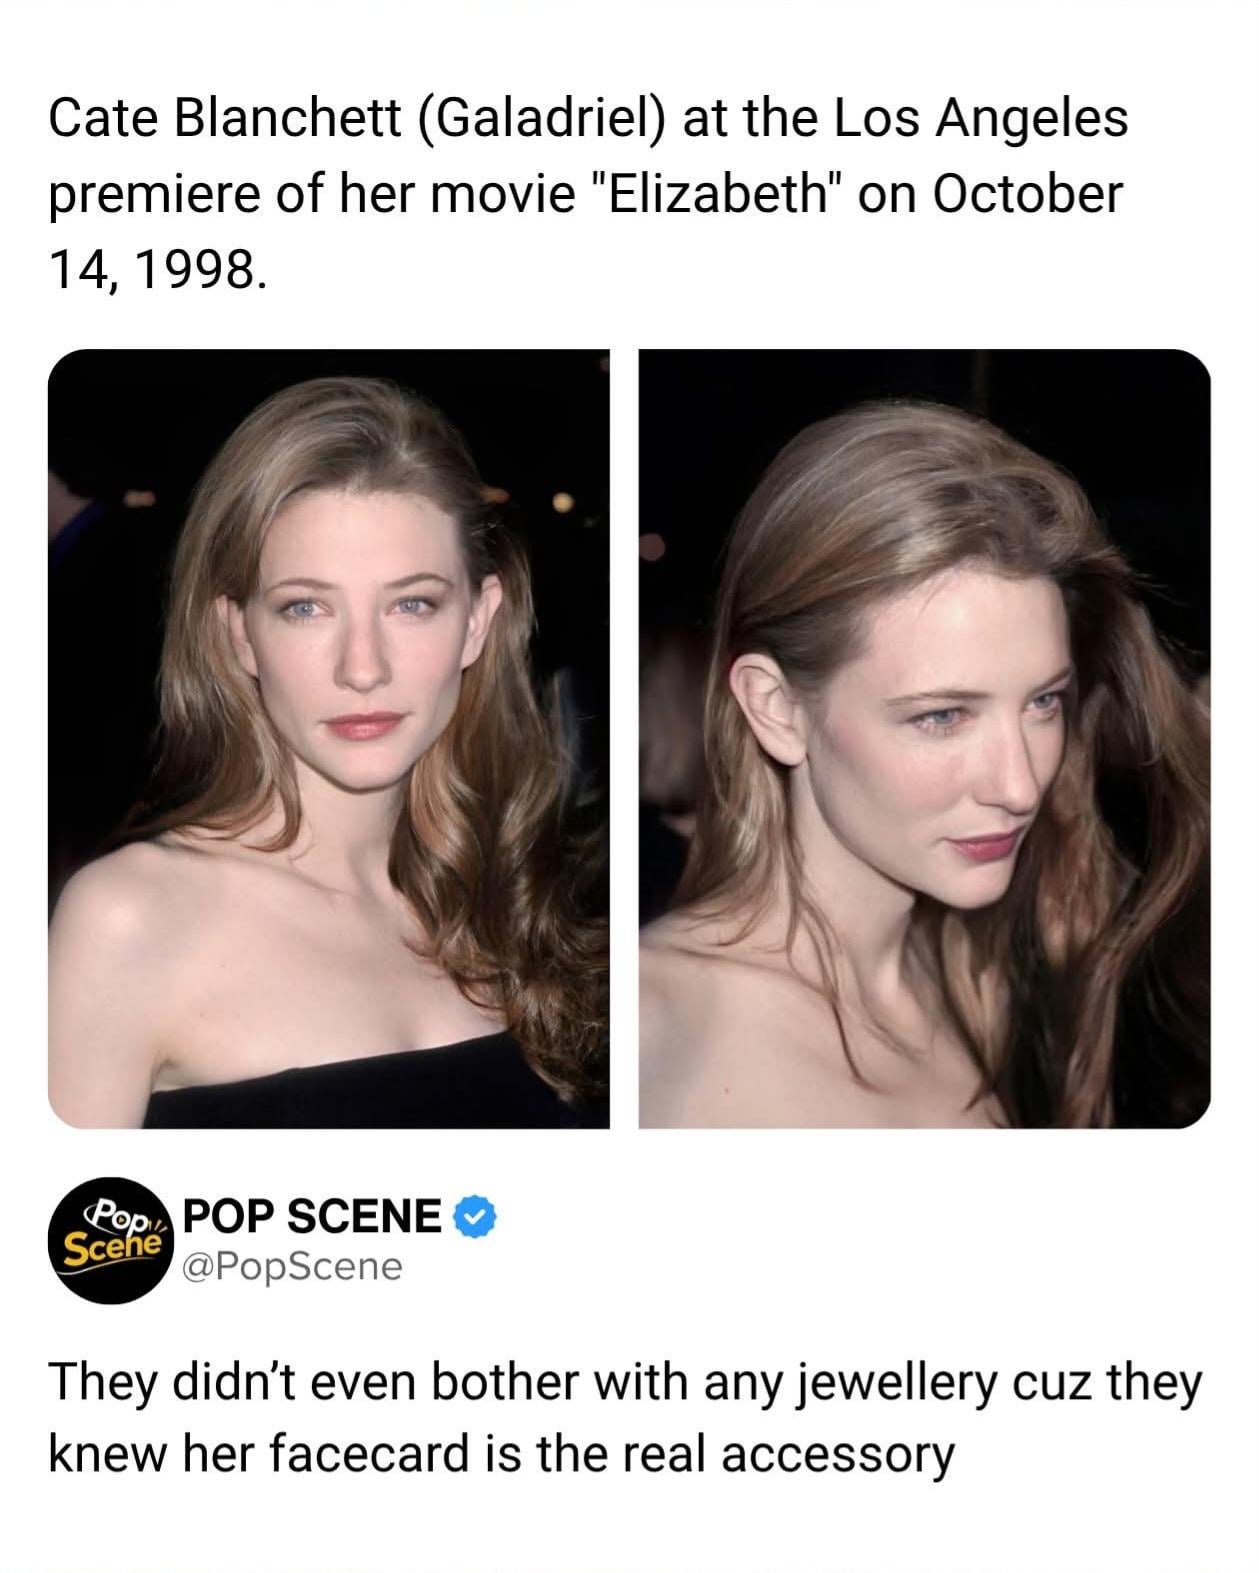Click the POP SCENE account name
1259x1573 pixels.
tap(314, 1217)
